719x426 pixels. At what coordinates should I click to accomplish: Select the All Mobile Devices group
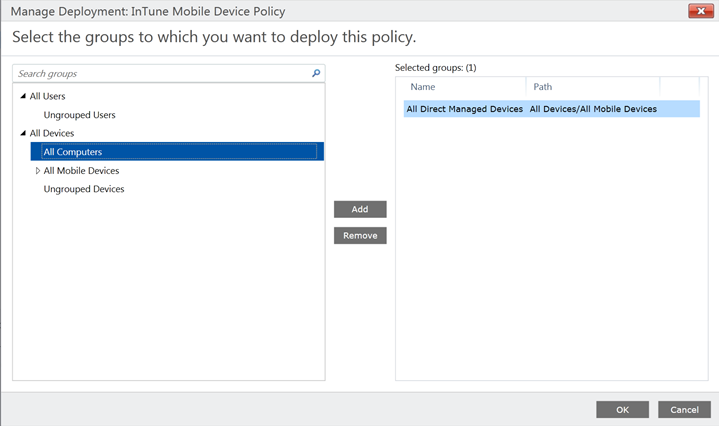tap(81, 171)
